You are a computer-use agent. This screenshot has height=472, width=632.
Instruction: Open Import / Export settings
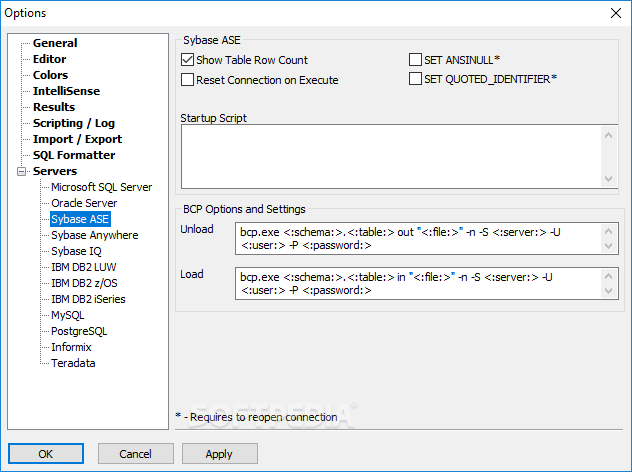pyautogui.click(x=77, y=139)
